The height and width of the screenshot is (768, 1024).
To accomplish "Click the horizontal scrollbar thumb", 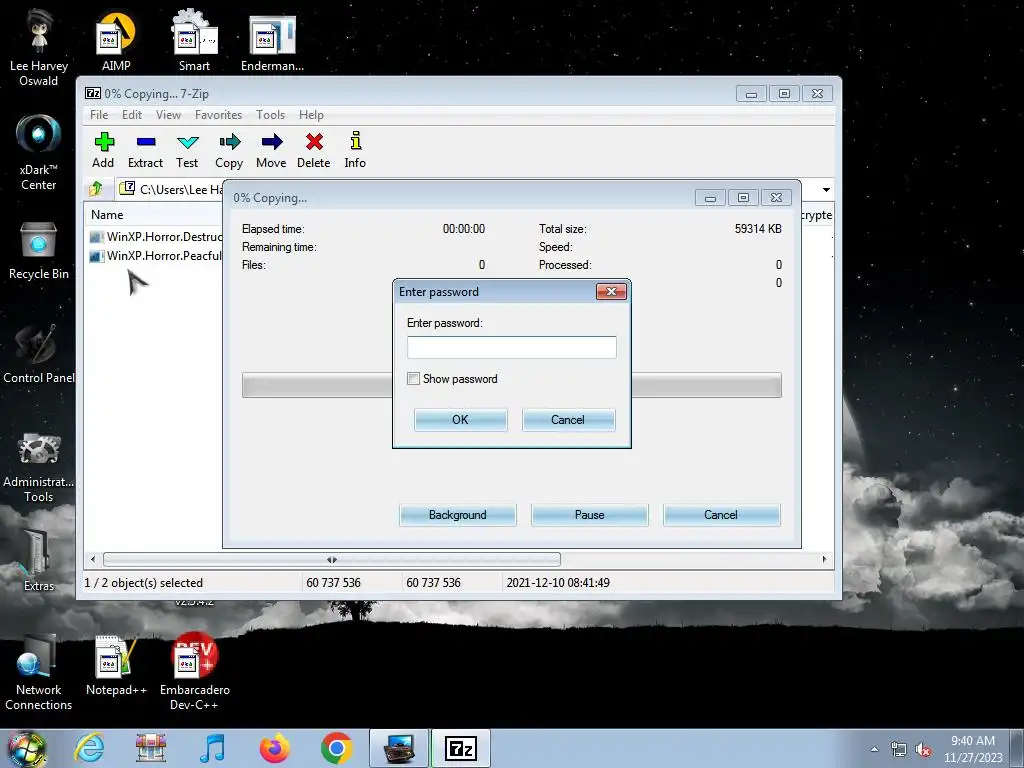I will coord(332,560).
